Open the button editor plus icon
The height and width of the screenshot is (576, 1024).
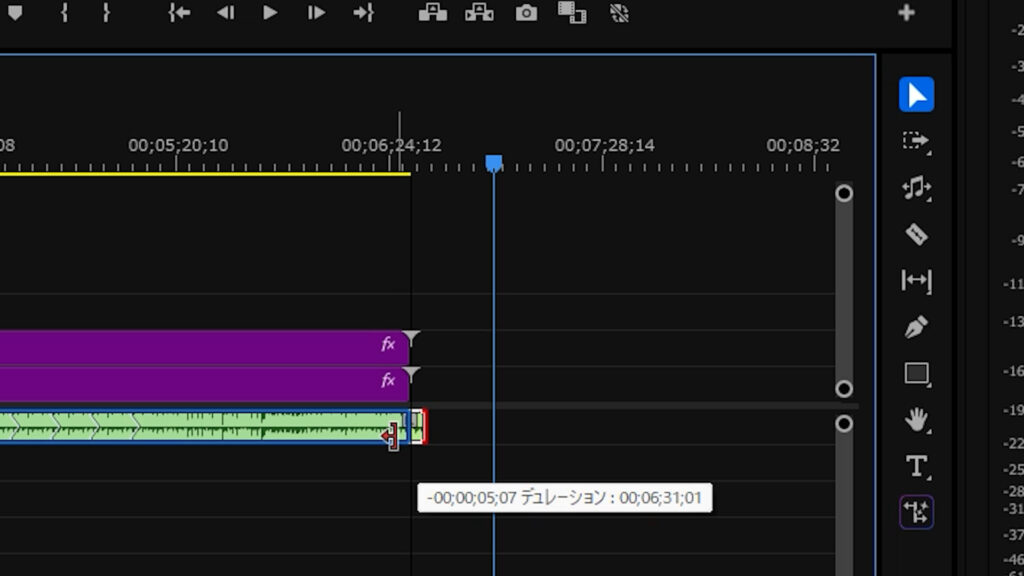pos(906,13)
